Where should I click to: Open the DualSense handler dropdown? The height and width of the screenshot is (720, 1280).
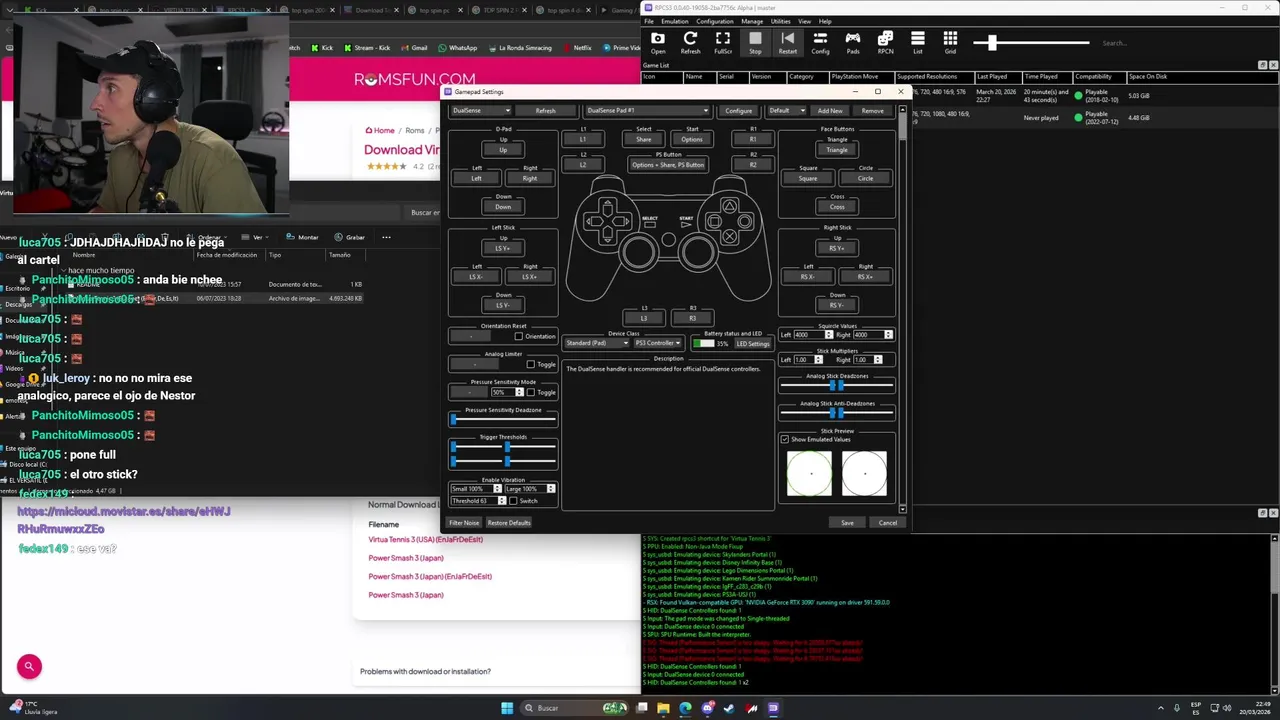481,111
